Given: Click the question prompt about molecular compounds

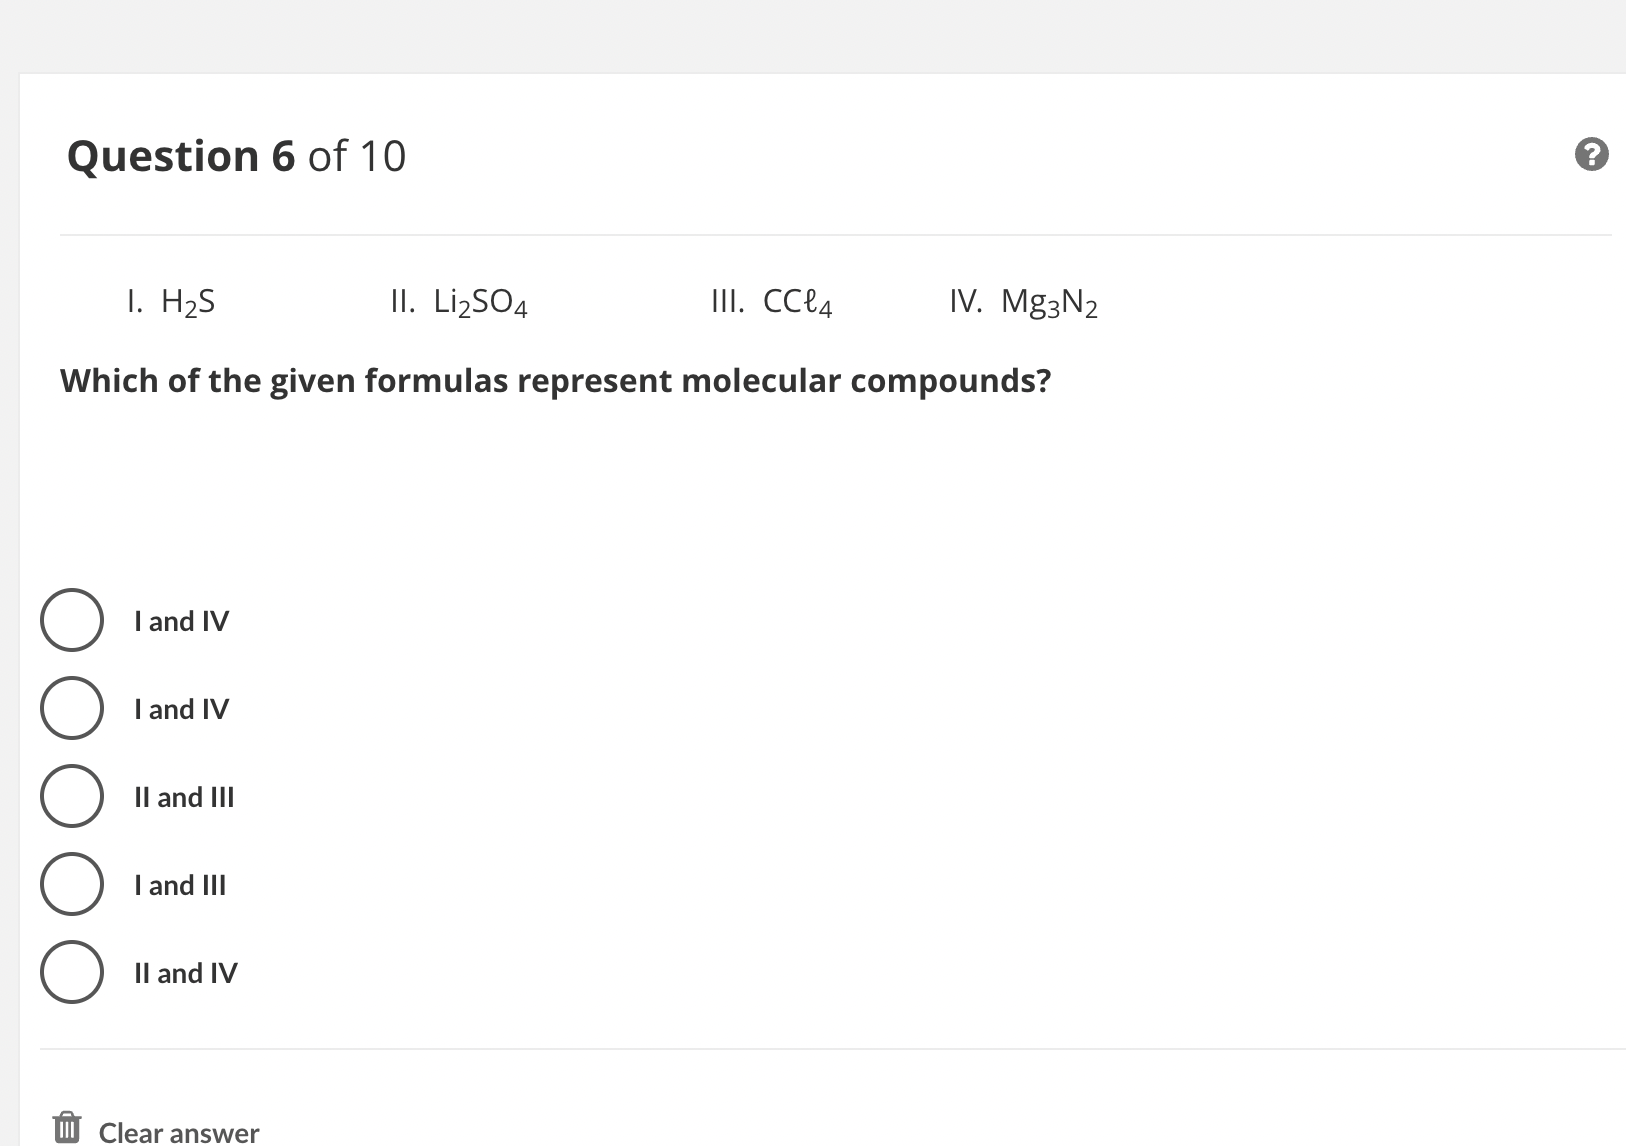Looking at the screenshot, I should (x=556, y=380).
